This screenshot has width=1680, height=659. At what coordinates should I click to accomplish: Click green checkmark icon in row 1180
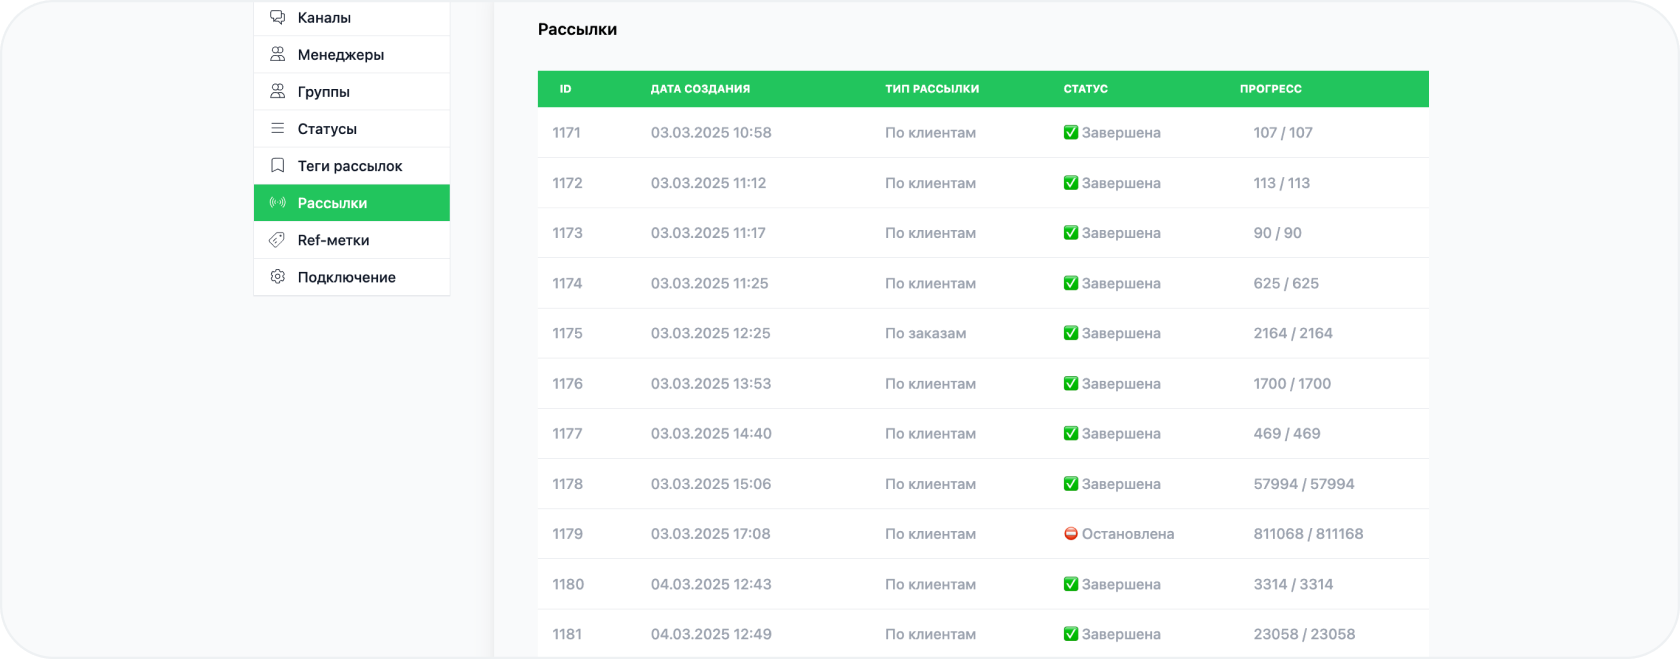pos(1071,584)
